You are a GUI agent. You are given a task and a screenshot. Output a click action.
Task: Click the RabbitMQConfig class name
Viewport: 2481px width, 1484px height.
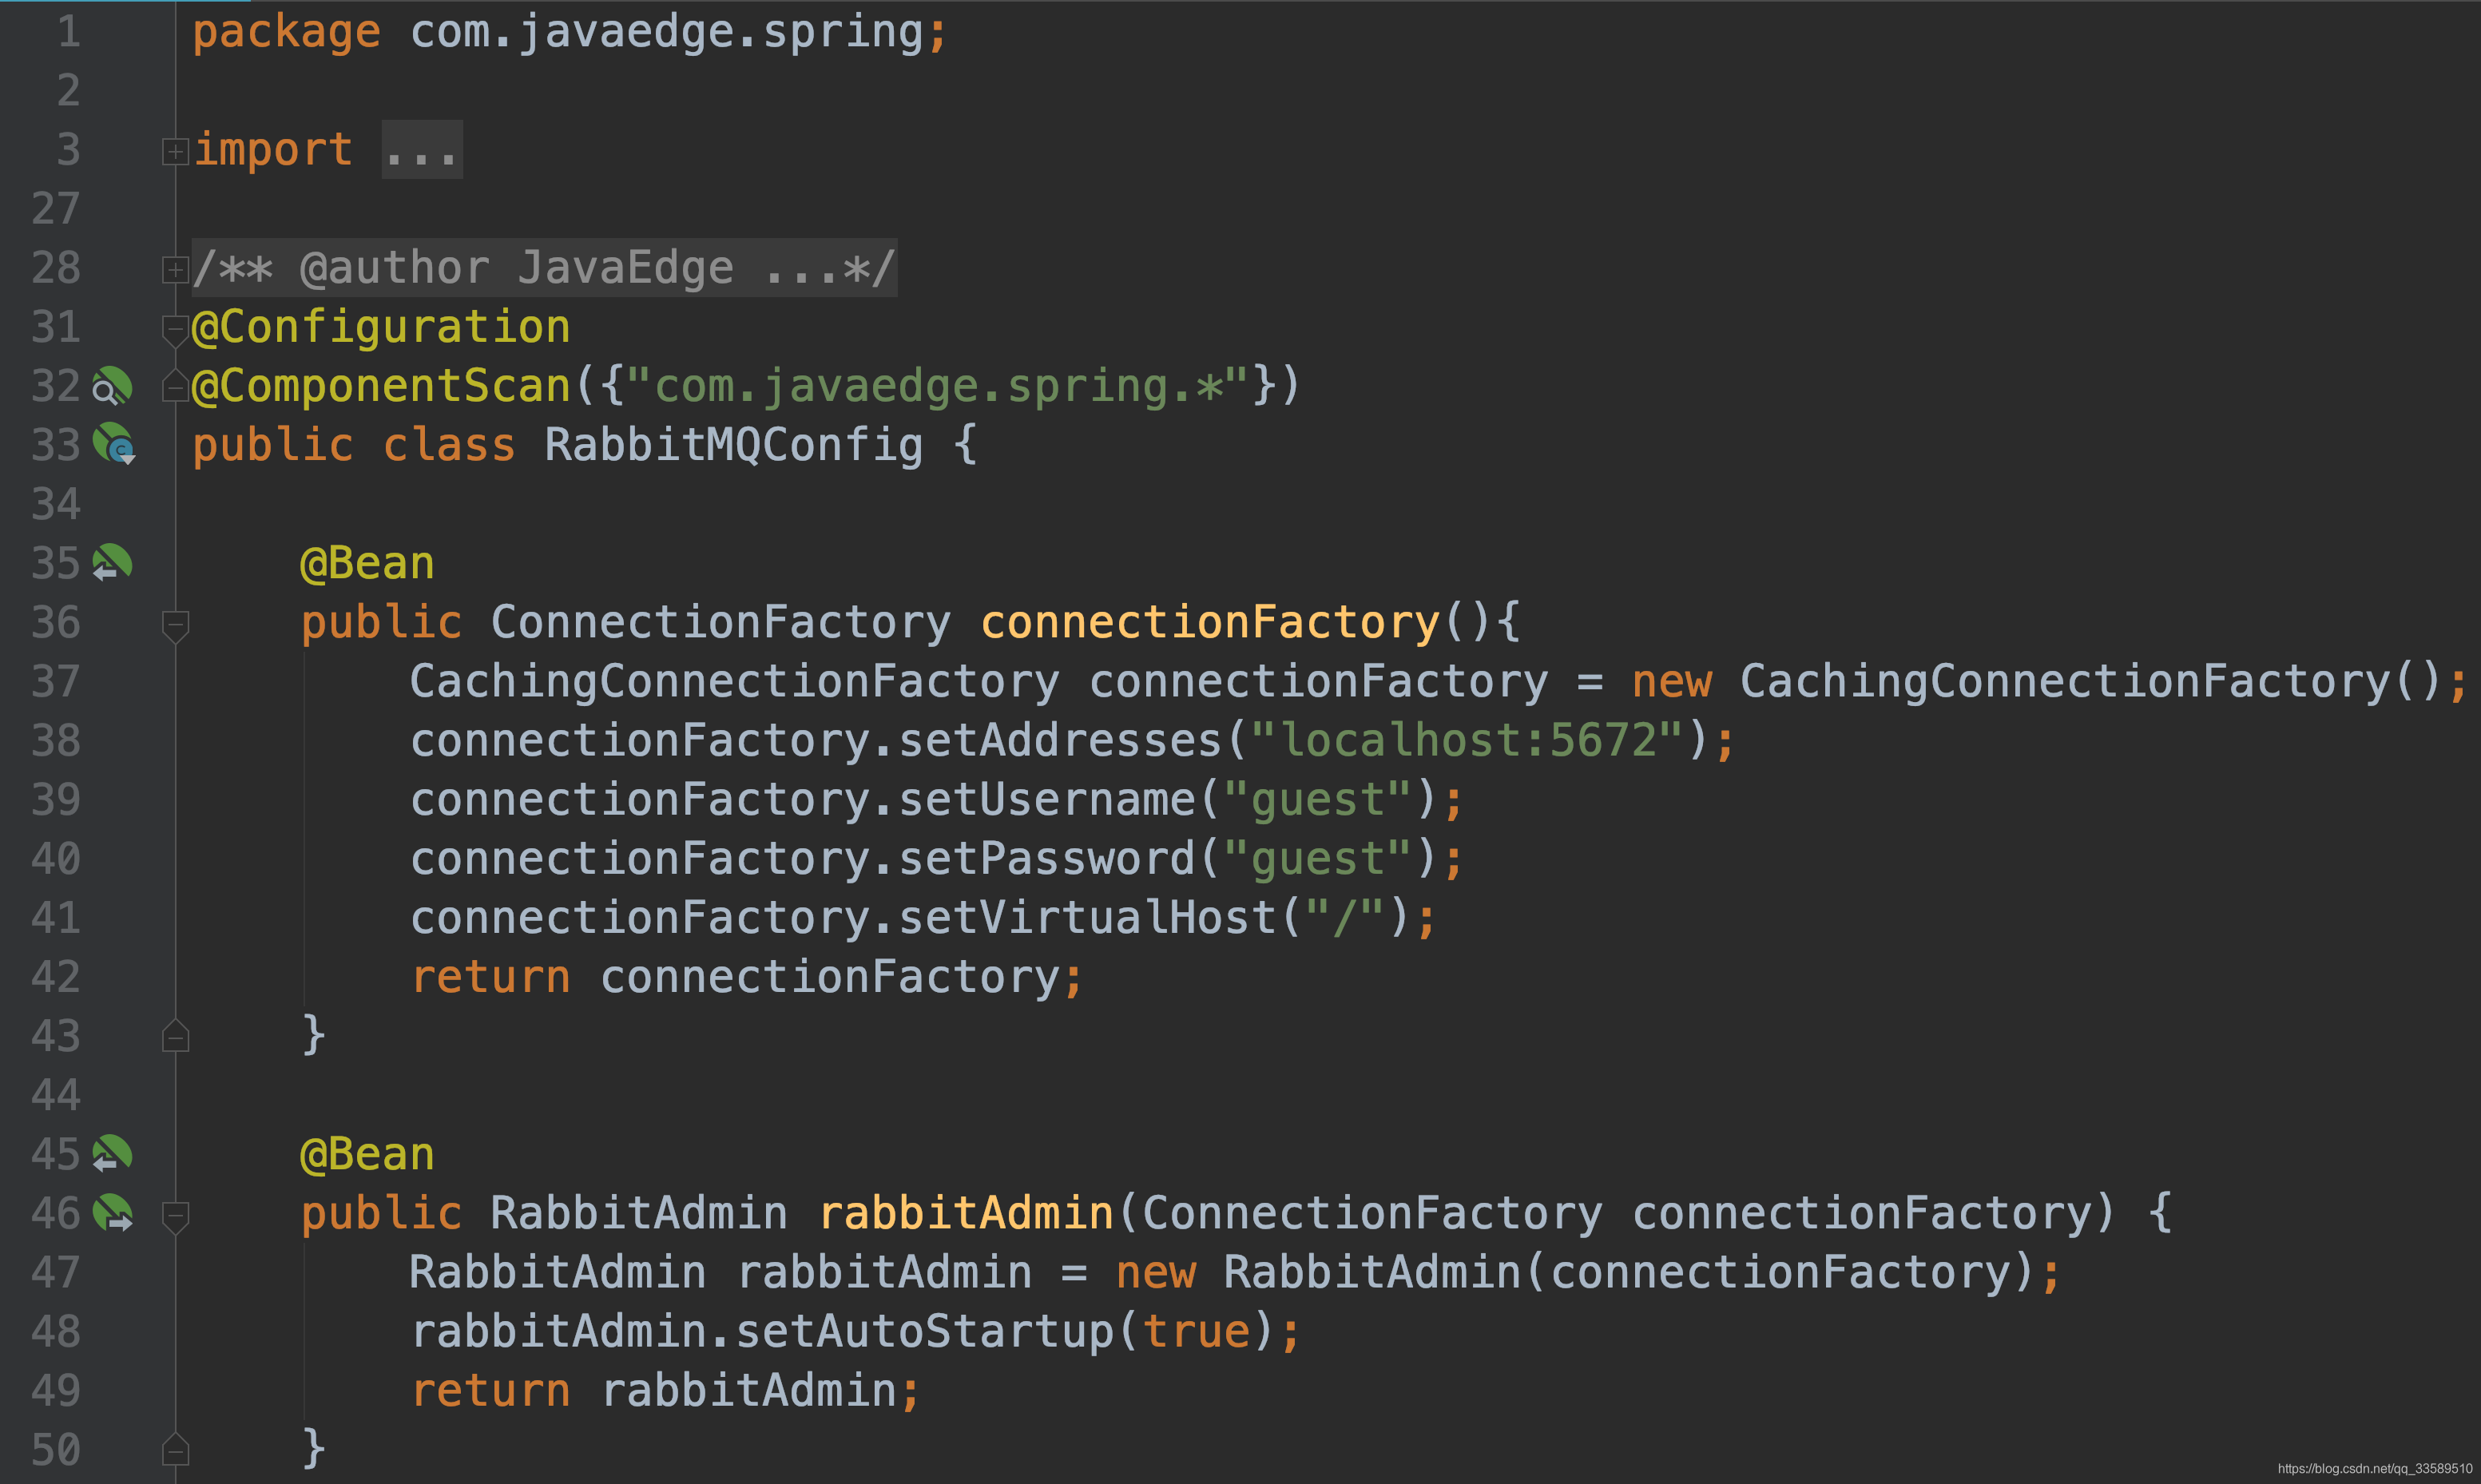[x=733, y=445]
